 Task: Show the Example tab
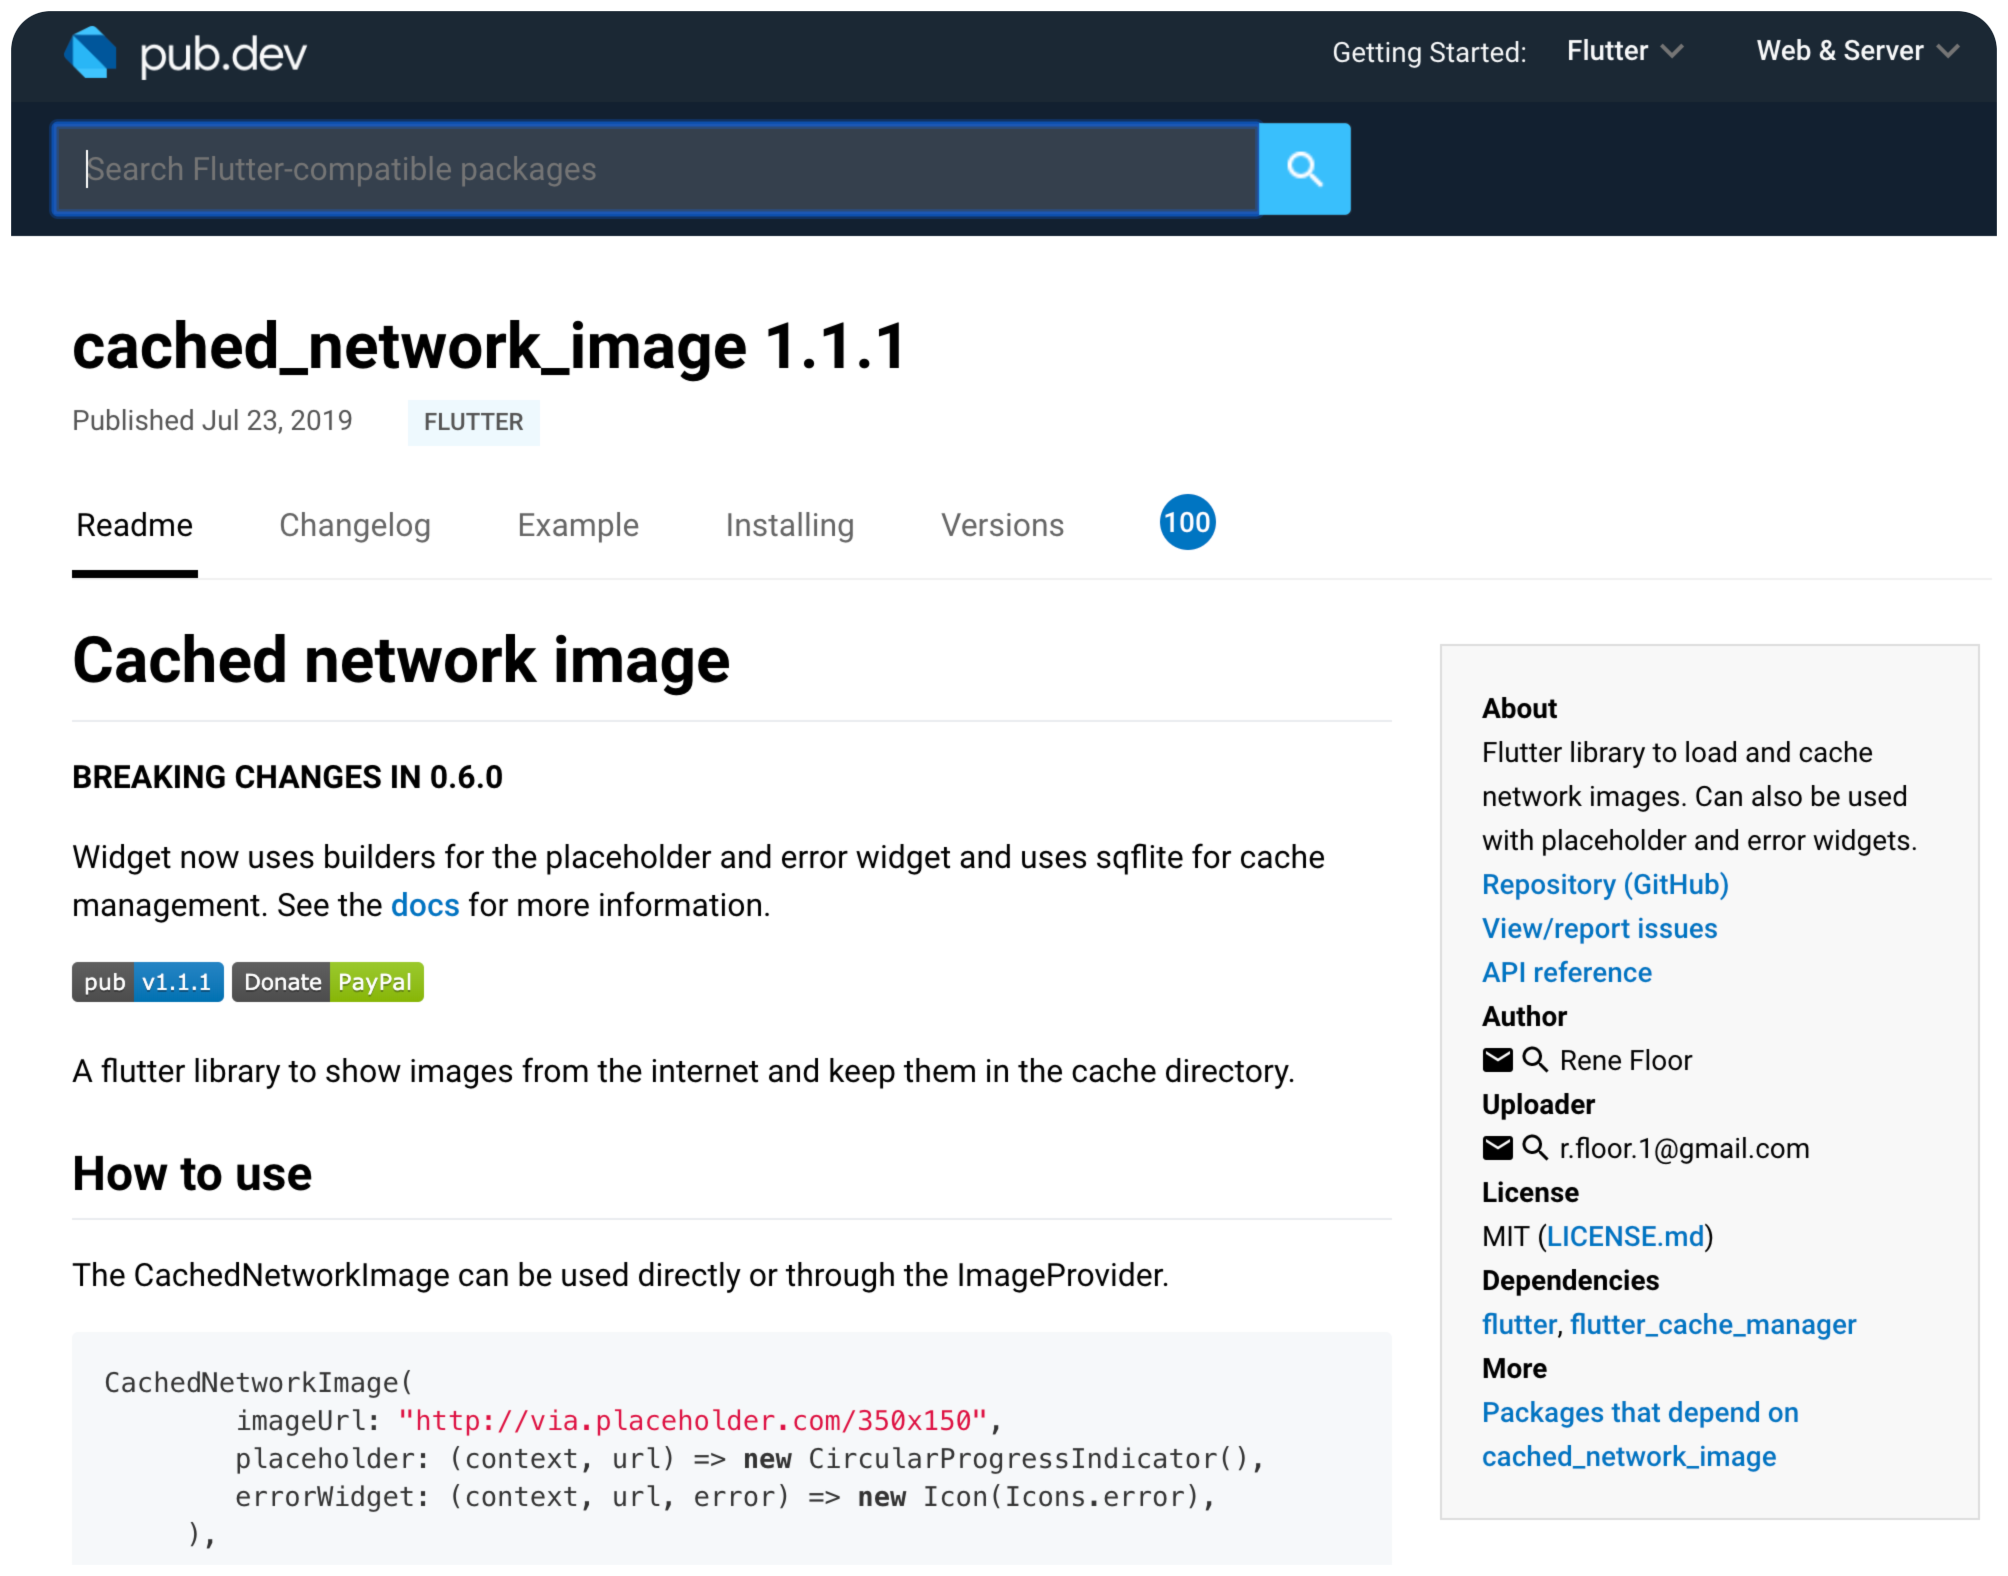(x=578, y=525)
